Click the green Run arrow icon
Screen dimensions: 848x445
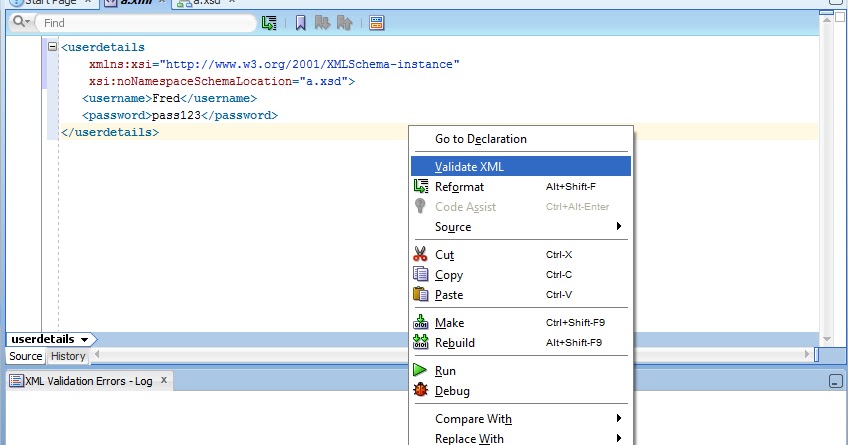420,370
